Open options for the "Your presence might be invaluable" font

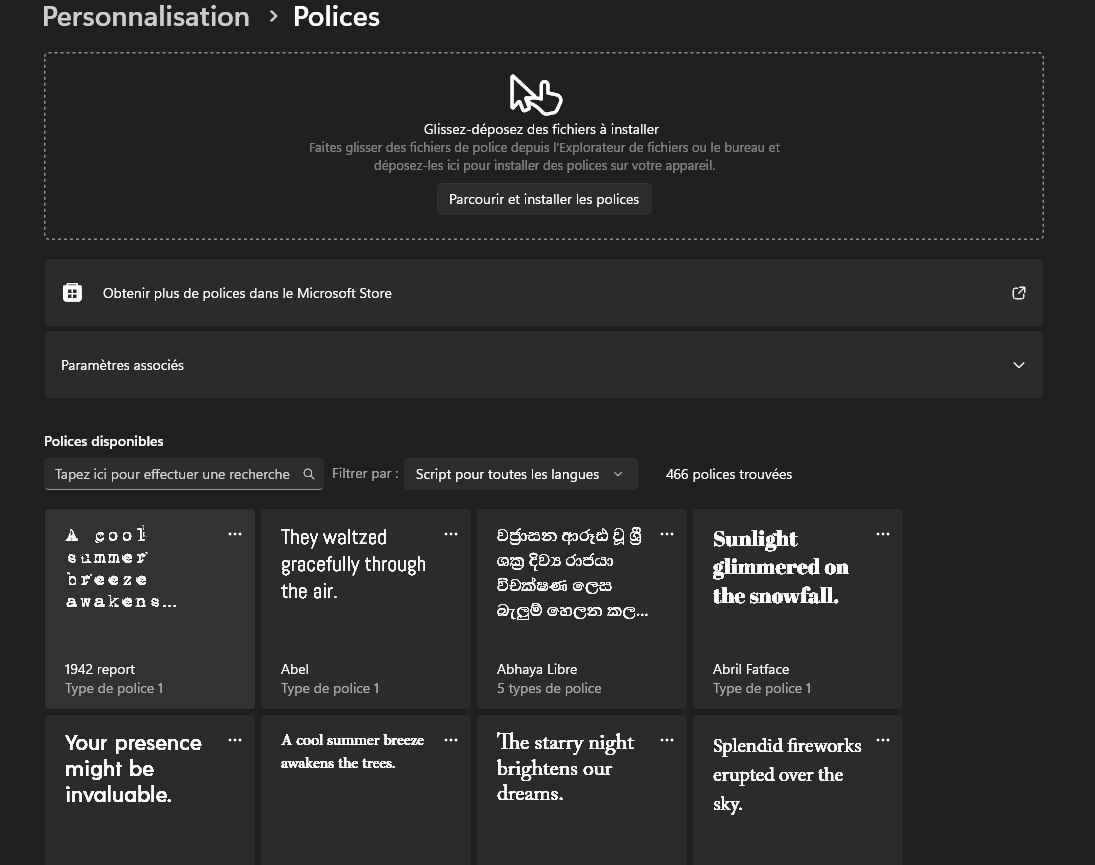(x=235, y=741)
